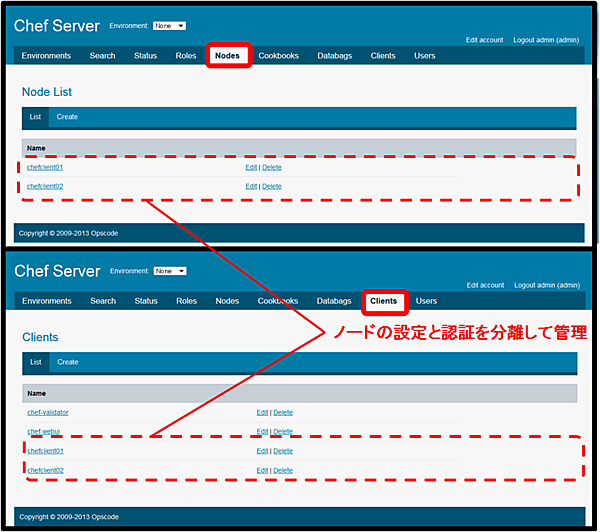Click Edit account in the Node List page
600x532 pixels.
click(484, 40)
